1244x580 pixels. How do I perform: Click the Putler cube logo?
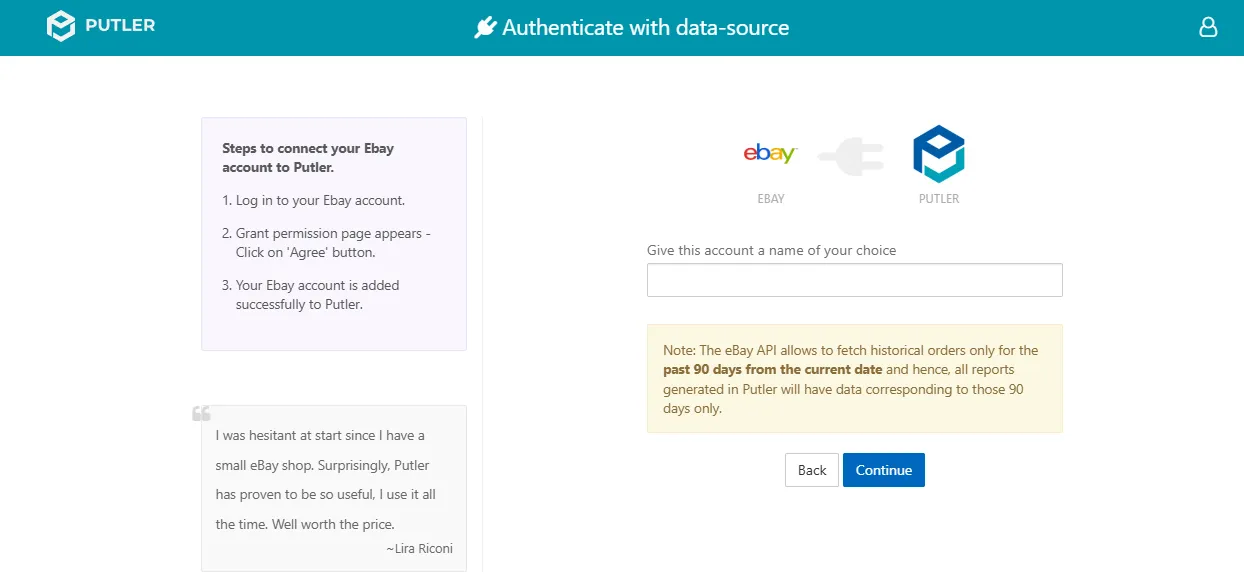coord(938,154)
